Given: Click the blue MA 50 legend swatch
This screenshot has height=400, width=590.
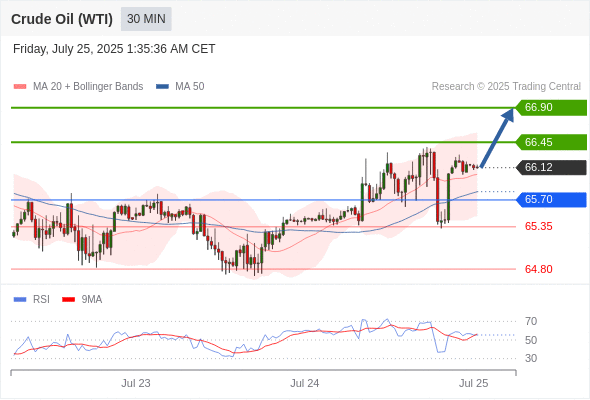Looking at the screenshot, I should tap(162, 87).
